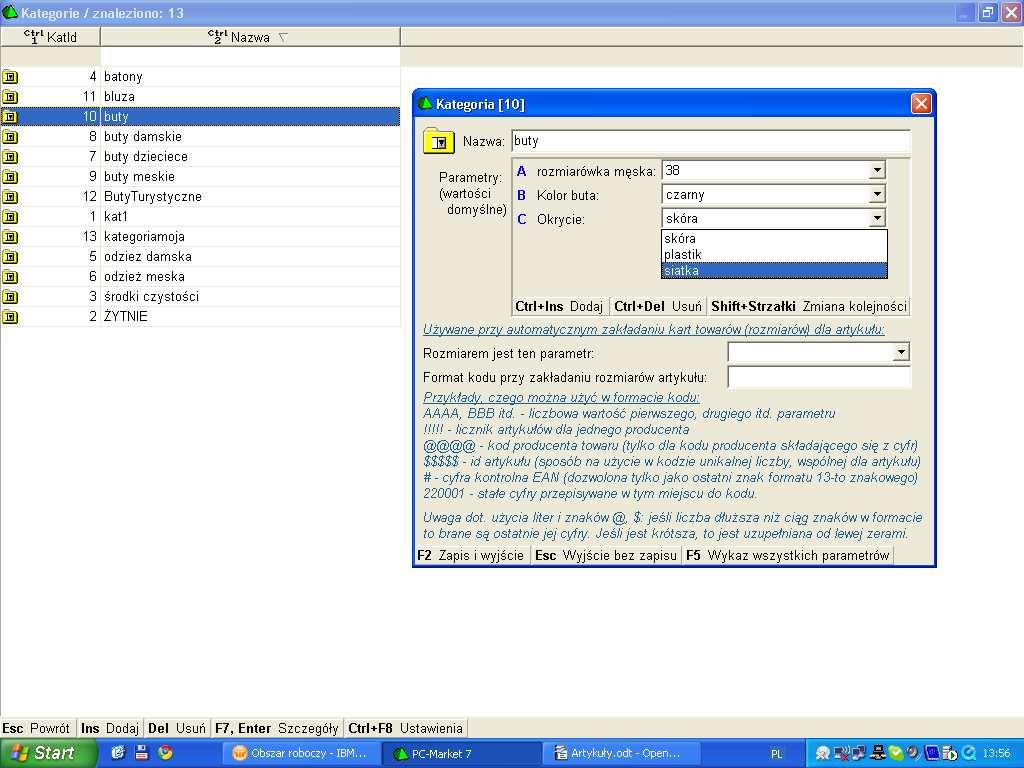The width and height of the screenshot is (1024, 768).
Task: Click 'Ctrl+Ins Dodaj' parameter button
Action: pos(559,306)
